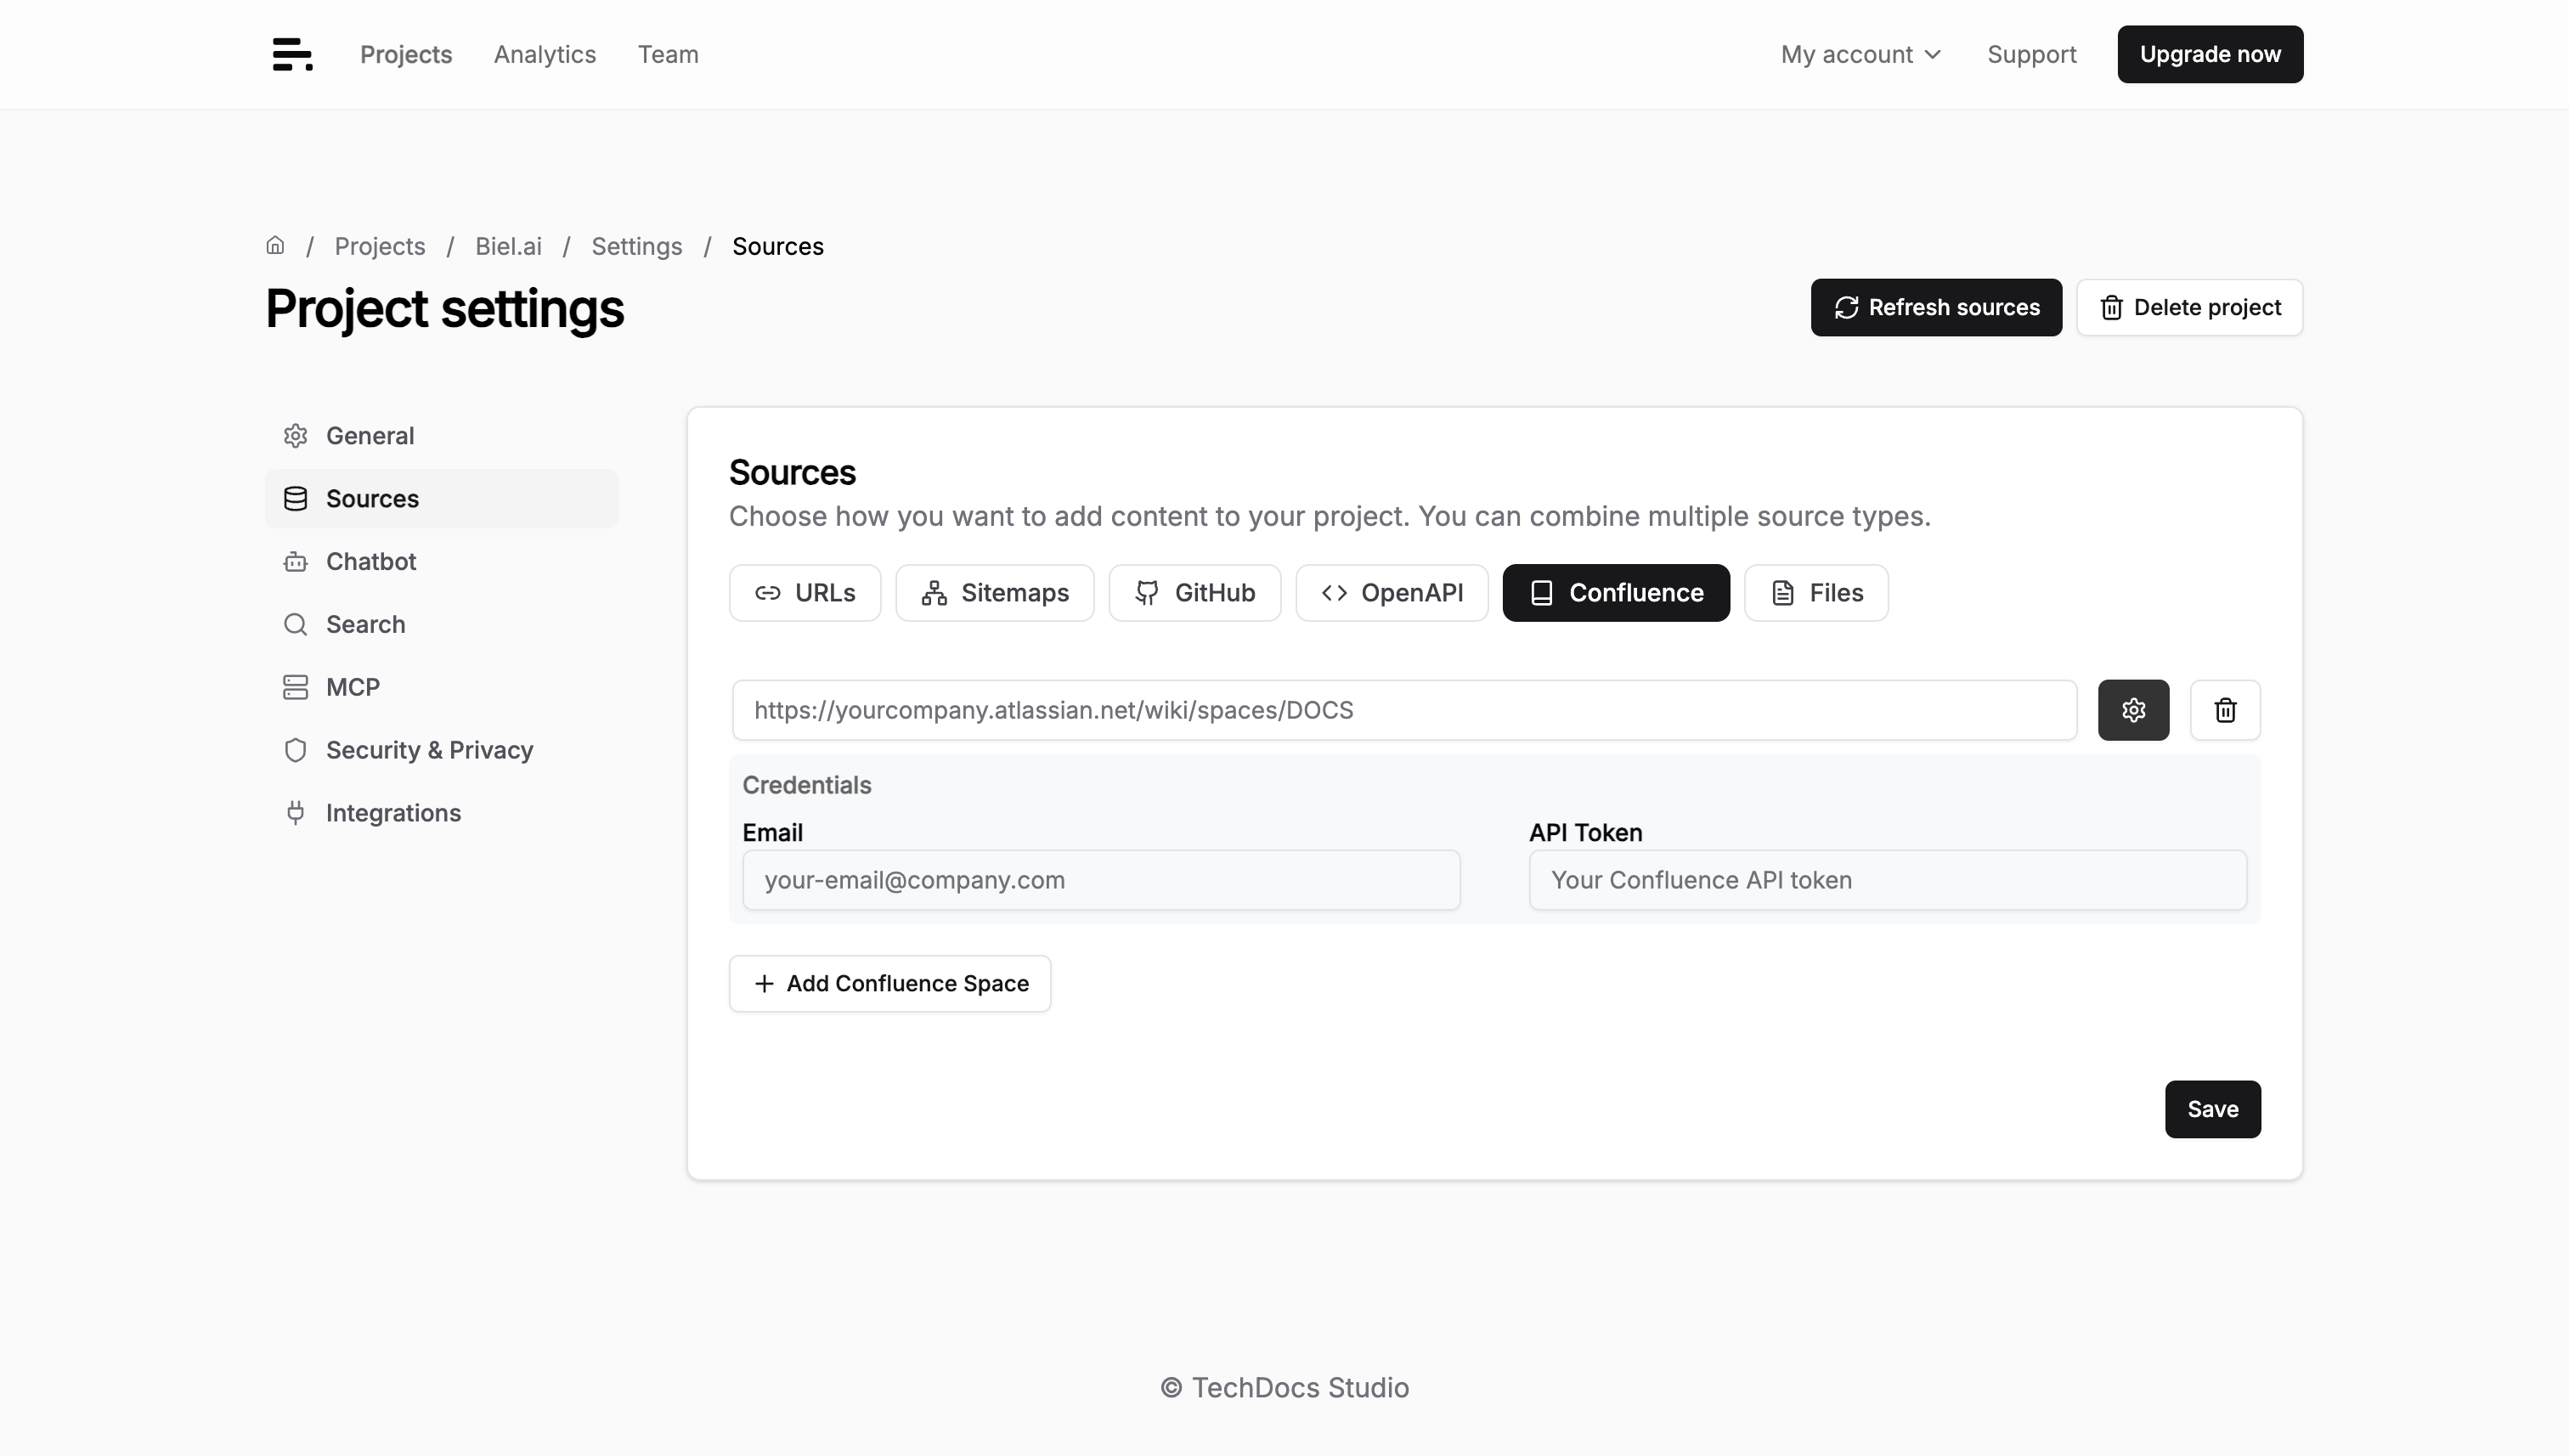Image resolution: width=2569 pixels, height=1456 pixels.
Task: Open Support link
Action: pyautogui.click(x=2031, y=54)
